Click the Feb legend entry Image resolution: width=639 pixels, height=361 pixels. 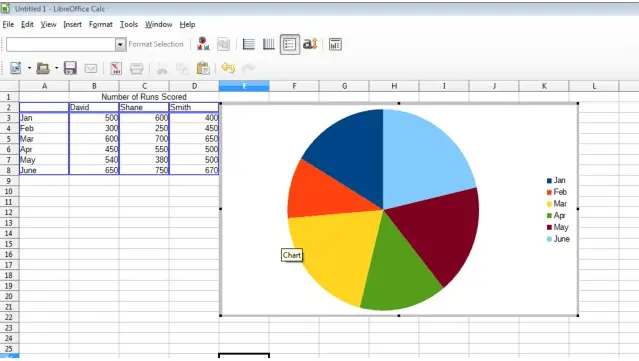557,192
